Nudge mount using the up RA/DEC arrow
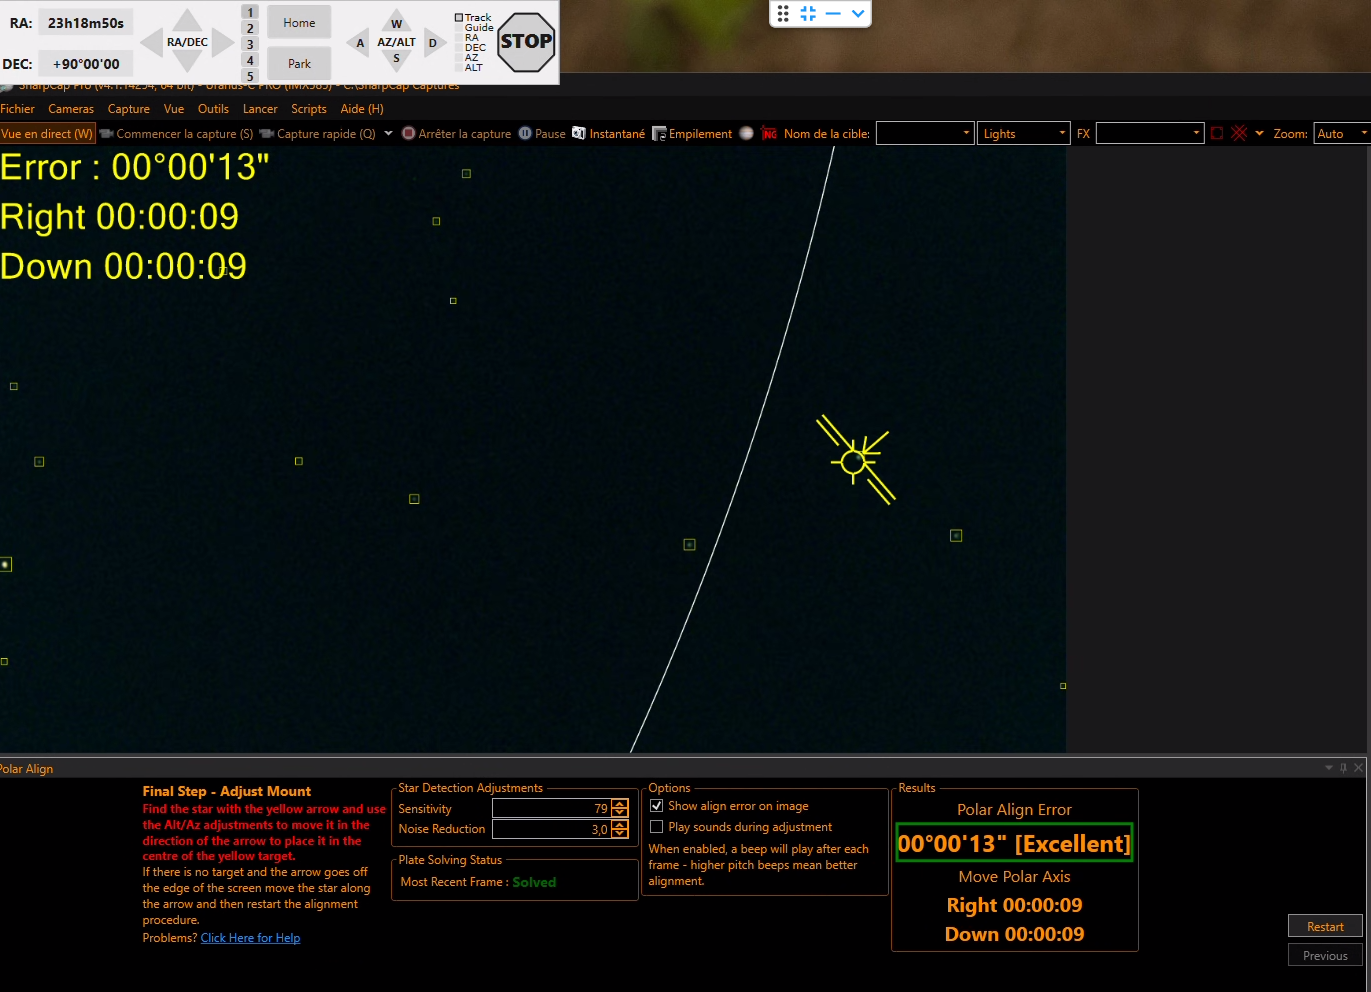Screen dimensions: 1371x992 point(187,21)
